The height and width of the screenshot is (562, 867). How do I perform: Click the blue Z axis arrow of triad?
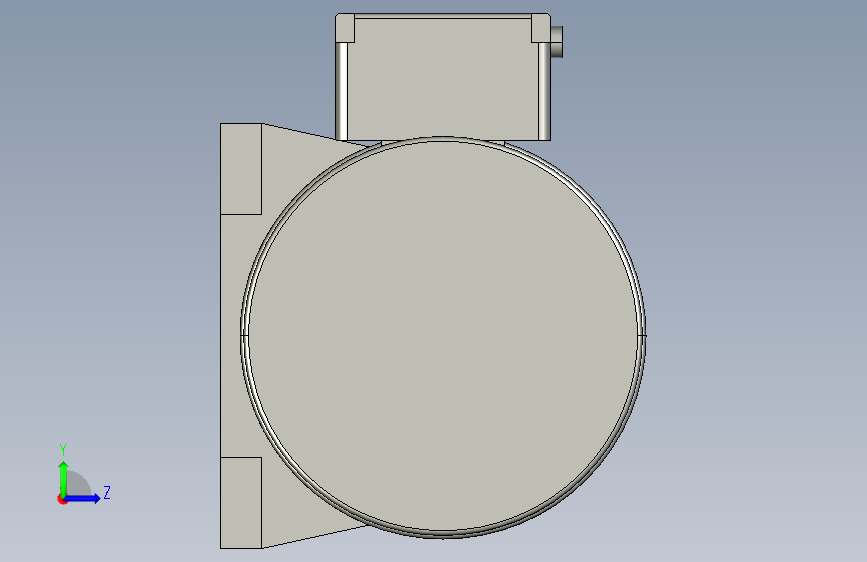point(83,498)
